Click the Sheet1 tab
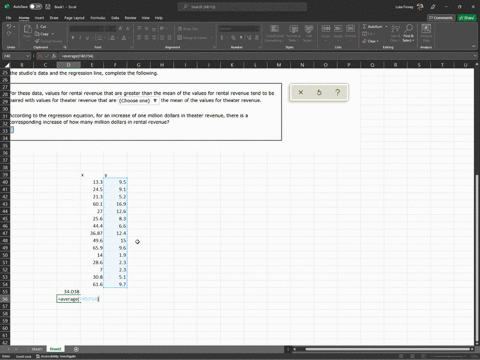Viewport: 480px width, 360px height. click(37, 349)
